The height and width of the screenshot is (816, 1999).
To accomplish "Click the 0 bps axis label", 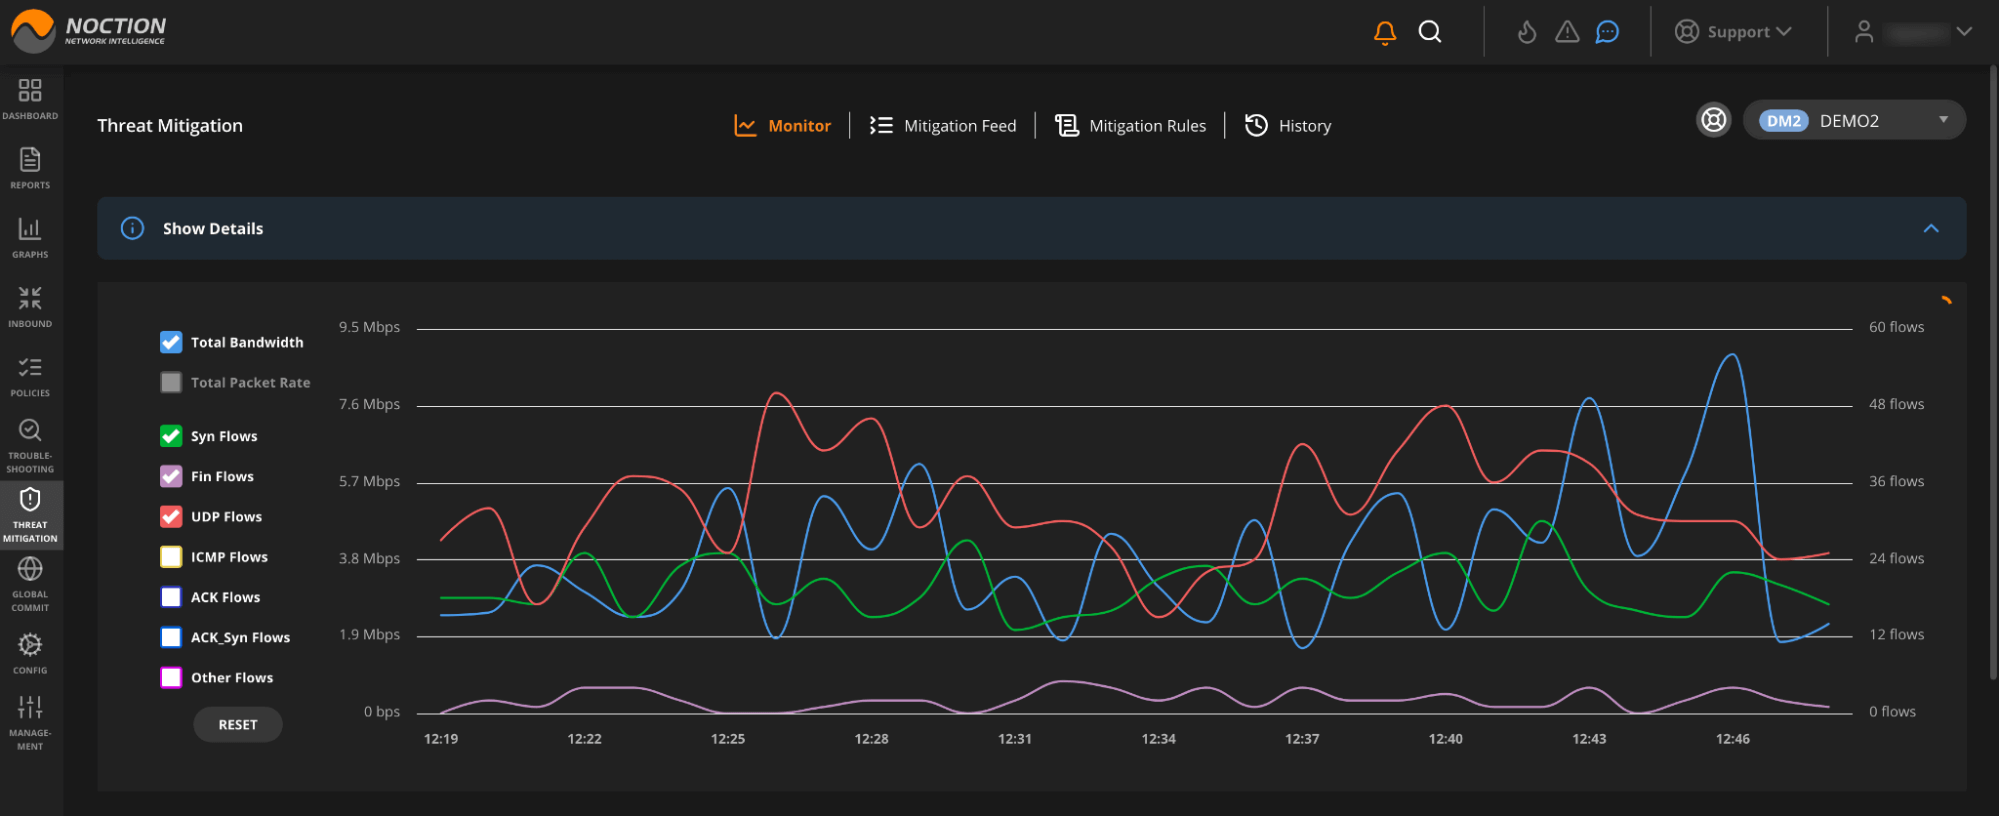I will pyautogui.click(x=382, y=712).
